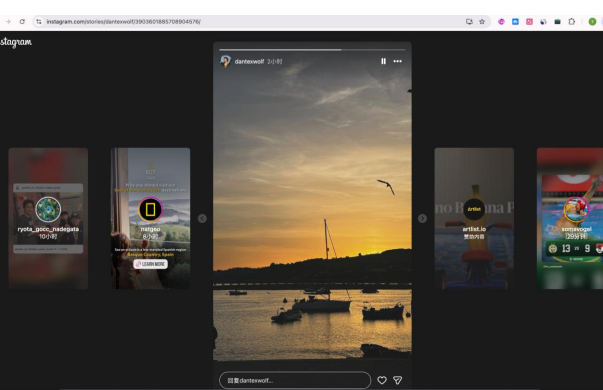Open the blue square extension icon
603x390 pixels.
pos(515,22)
